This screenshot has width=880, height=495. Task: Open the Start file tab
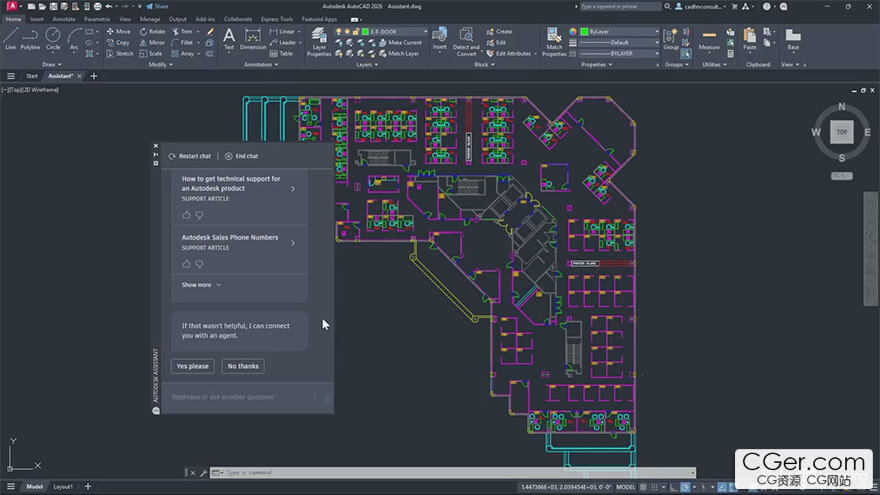[x=32, y=76]
